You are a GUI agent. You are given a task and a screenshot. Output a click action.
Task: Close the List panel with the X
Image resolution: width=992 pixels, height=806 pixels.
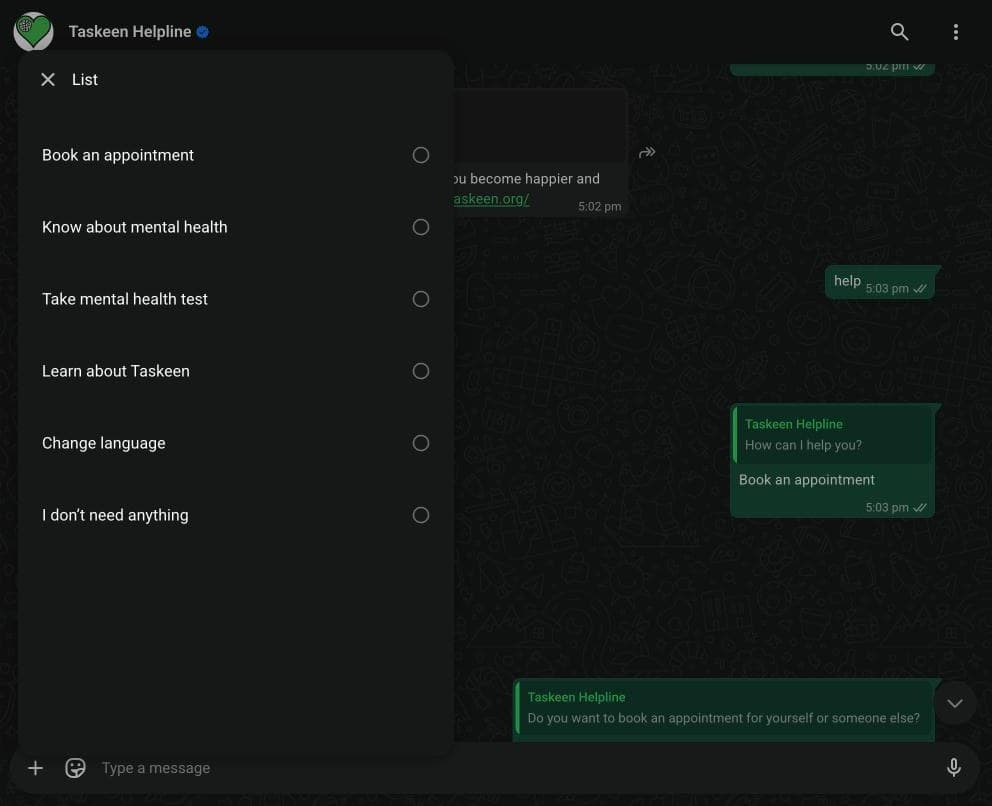click(47, 79)
